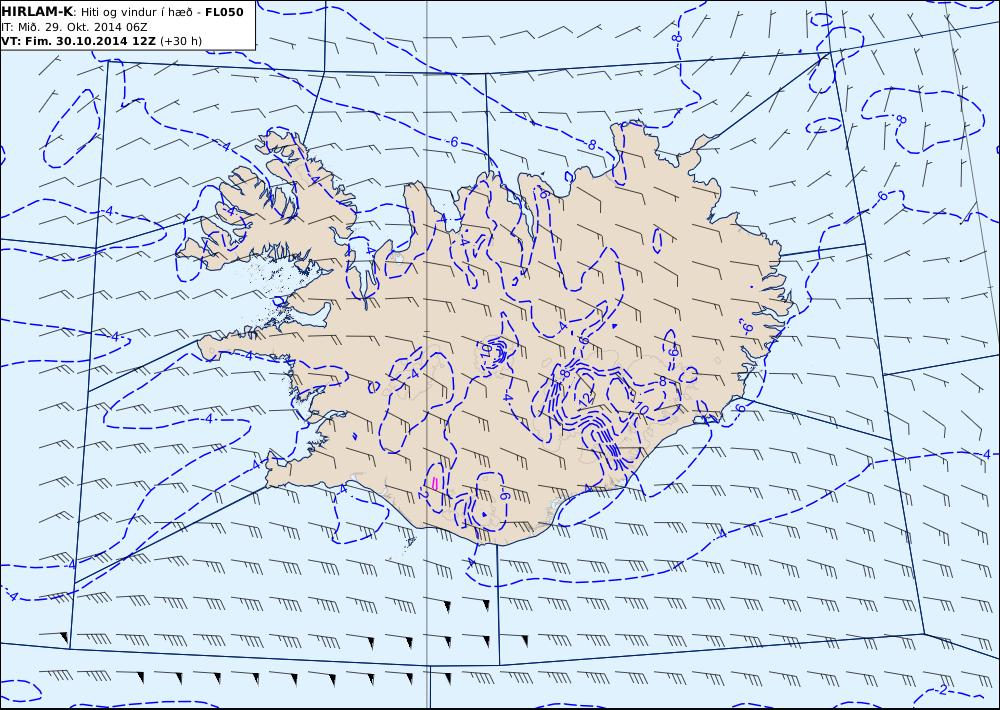Image resolution: width=1000 pixels, height=710 pixels.
Task: Select the 'IT: Mið. 29. Okt. 2014 06Z' line
Action: tap(75, 27)
